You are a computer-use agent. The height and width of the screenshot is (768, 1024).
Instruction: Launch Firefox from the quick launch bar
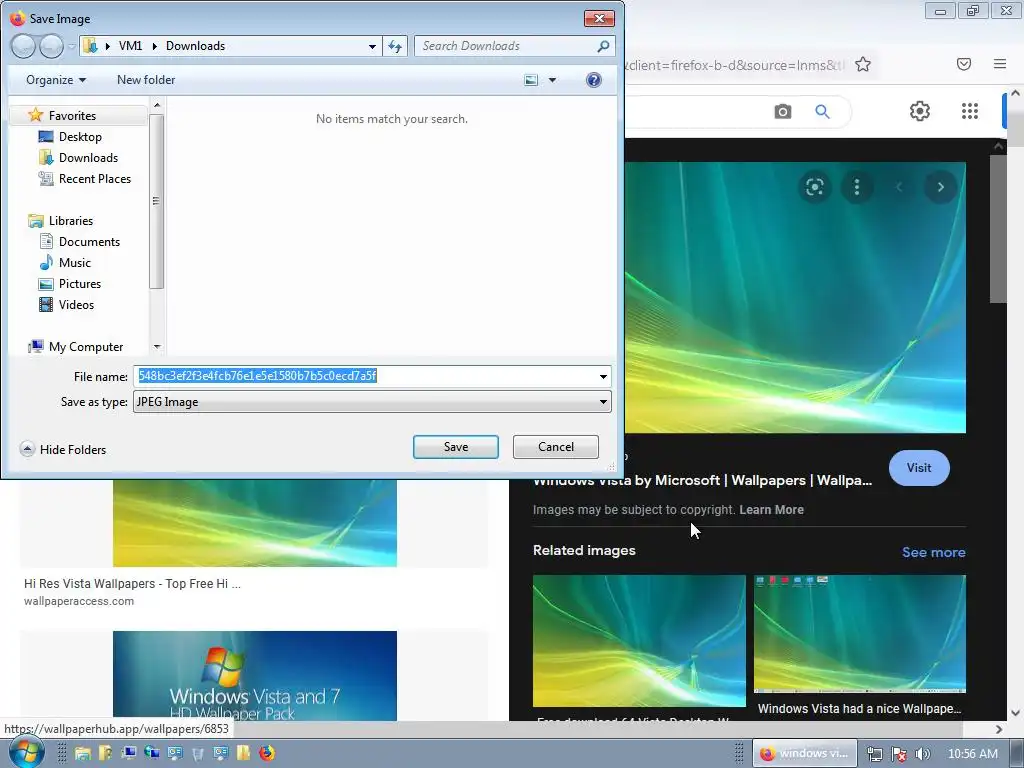click(266, 753)
